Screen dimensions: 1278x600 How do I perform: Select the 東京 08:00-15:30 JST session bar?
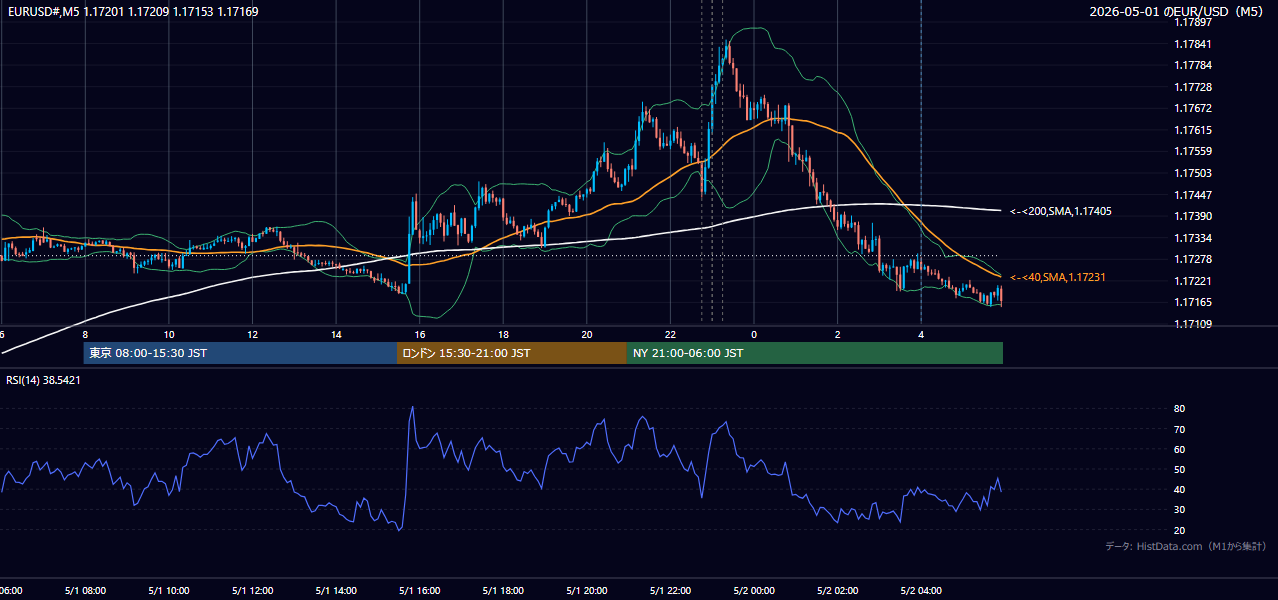click(240, 353)
